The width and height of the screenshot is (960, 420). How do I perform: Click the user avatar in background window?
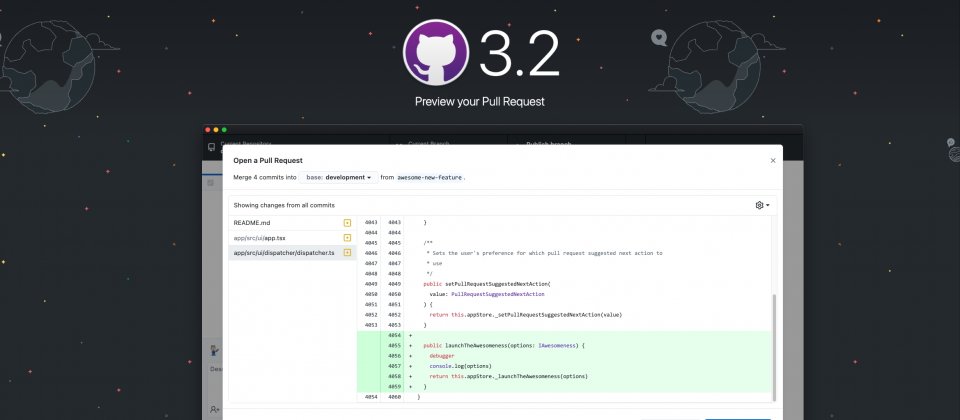click(215, 351)
